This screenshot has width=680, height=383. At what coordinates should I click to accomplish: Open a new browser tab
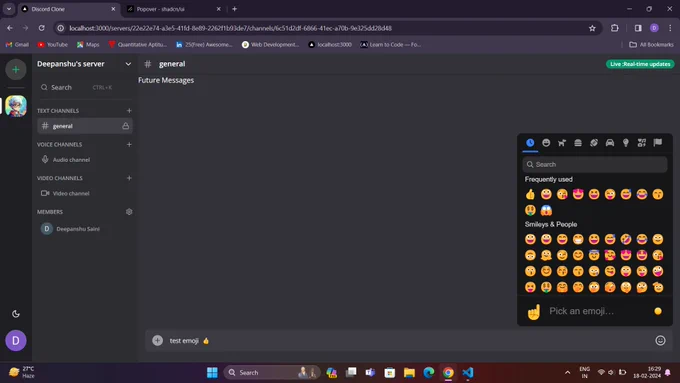[235, 9]
